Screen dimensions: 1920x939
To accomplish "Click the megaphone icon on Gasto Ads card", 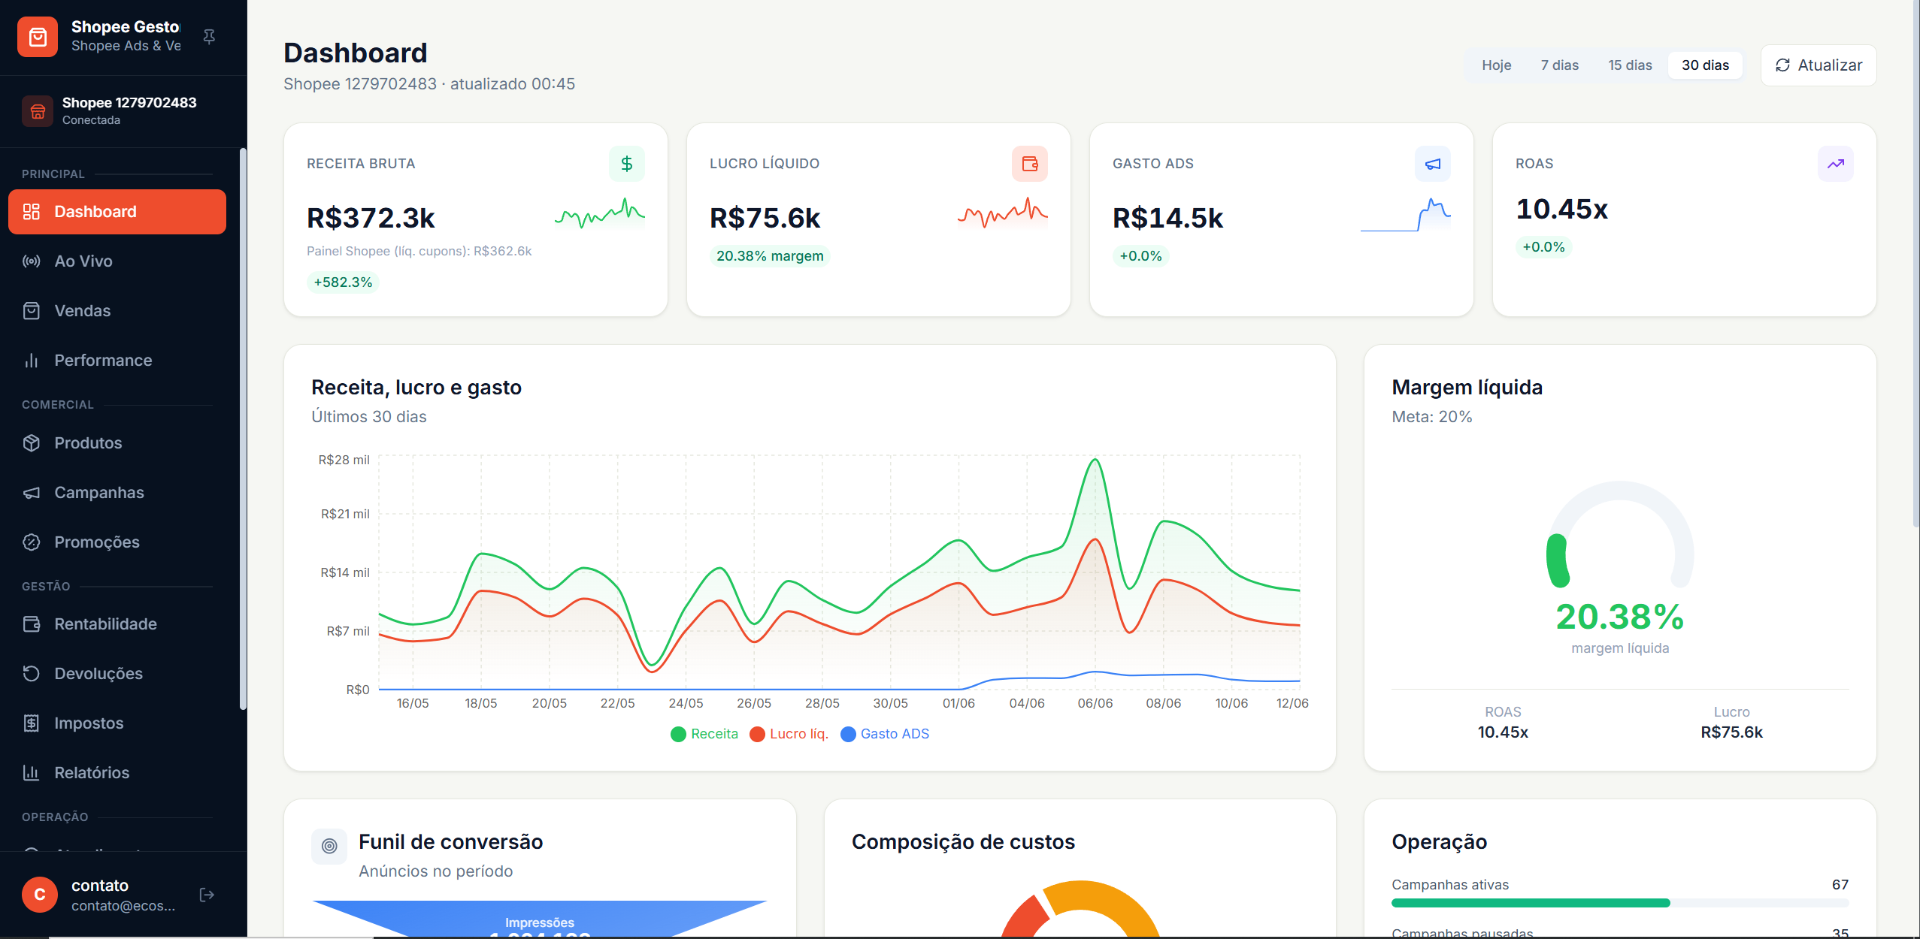I will click(x=1433, y=164).
